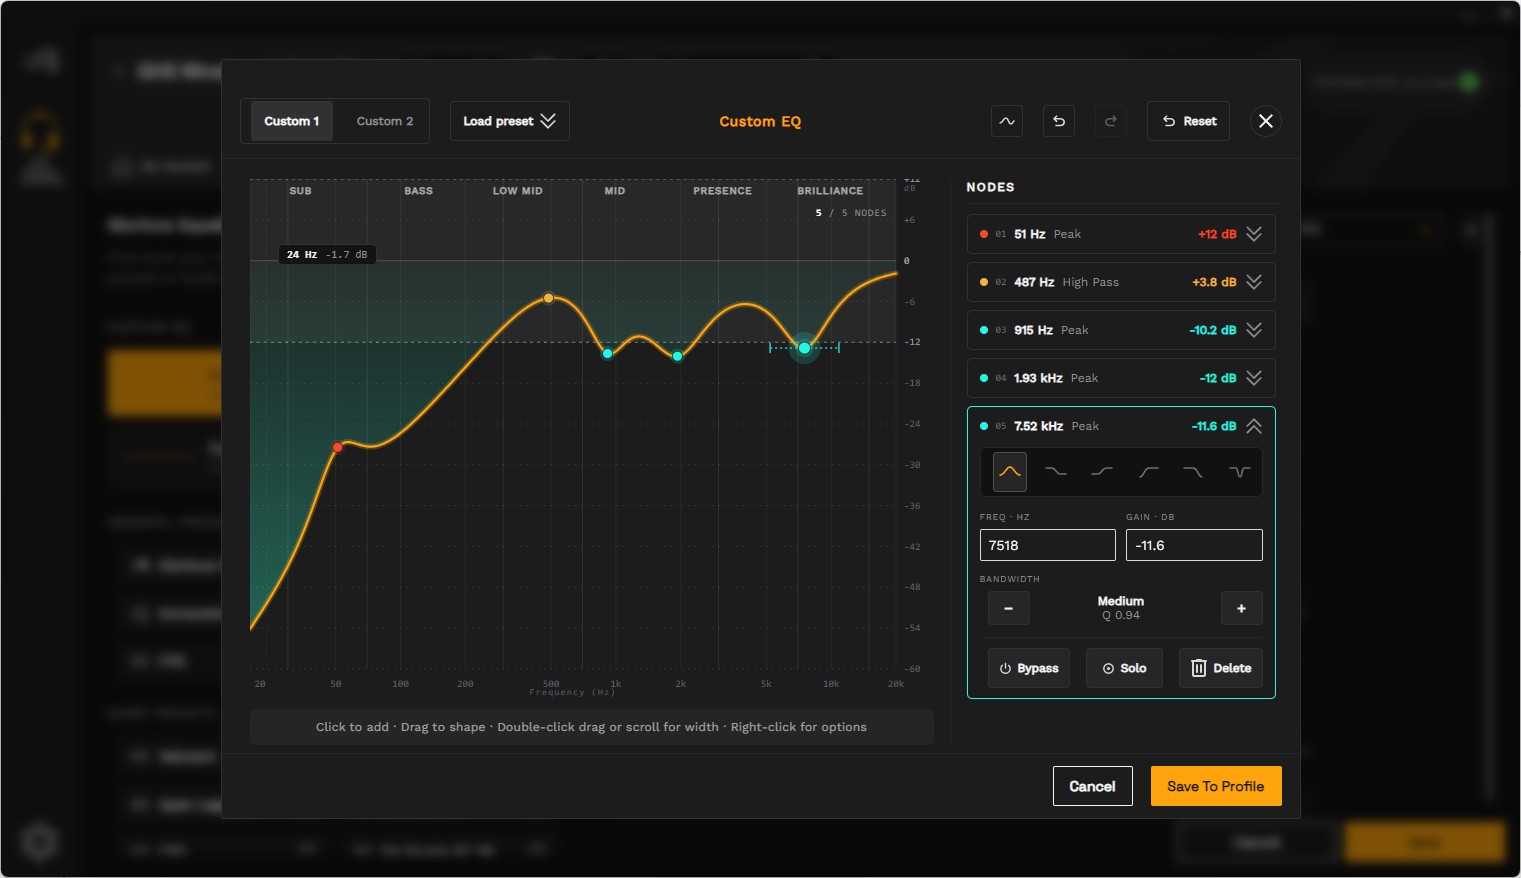Switch to the Custom 1 tab
The image size is (1521, 878).
(x=291, y=121)
